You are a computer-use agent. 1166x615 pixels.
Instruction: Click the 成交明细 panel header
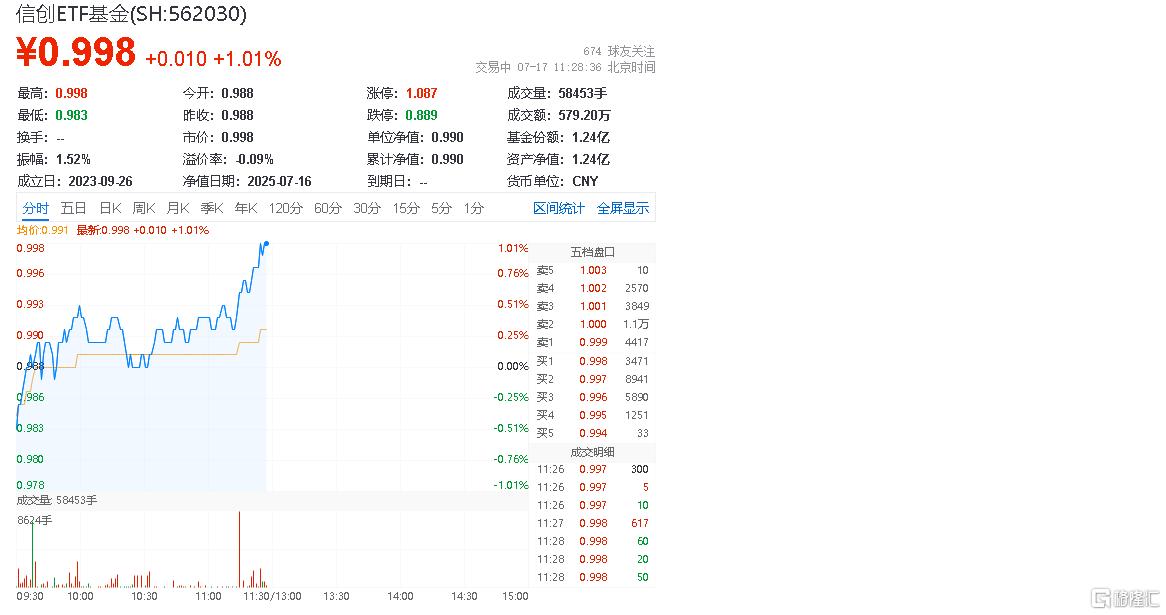593,452
